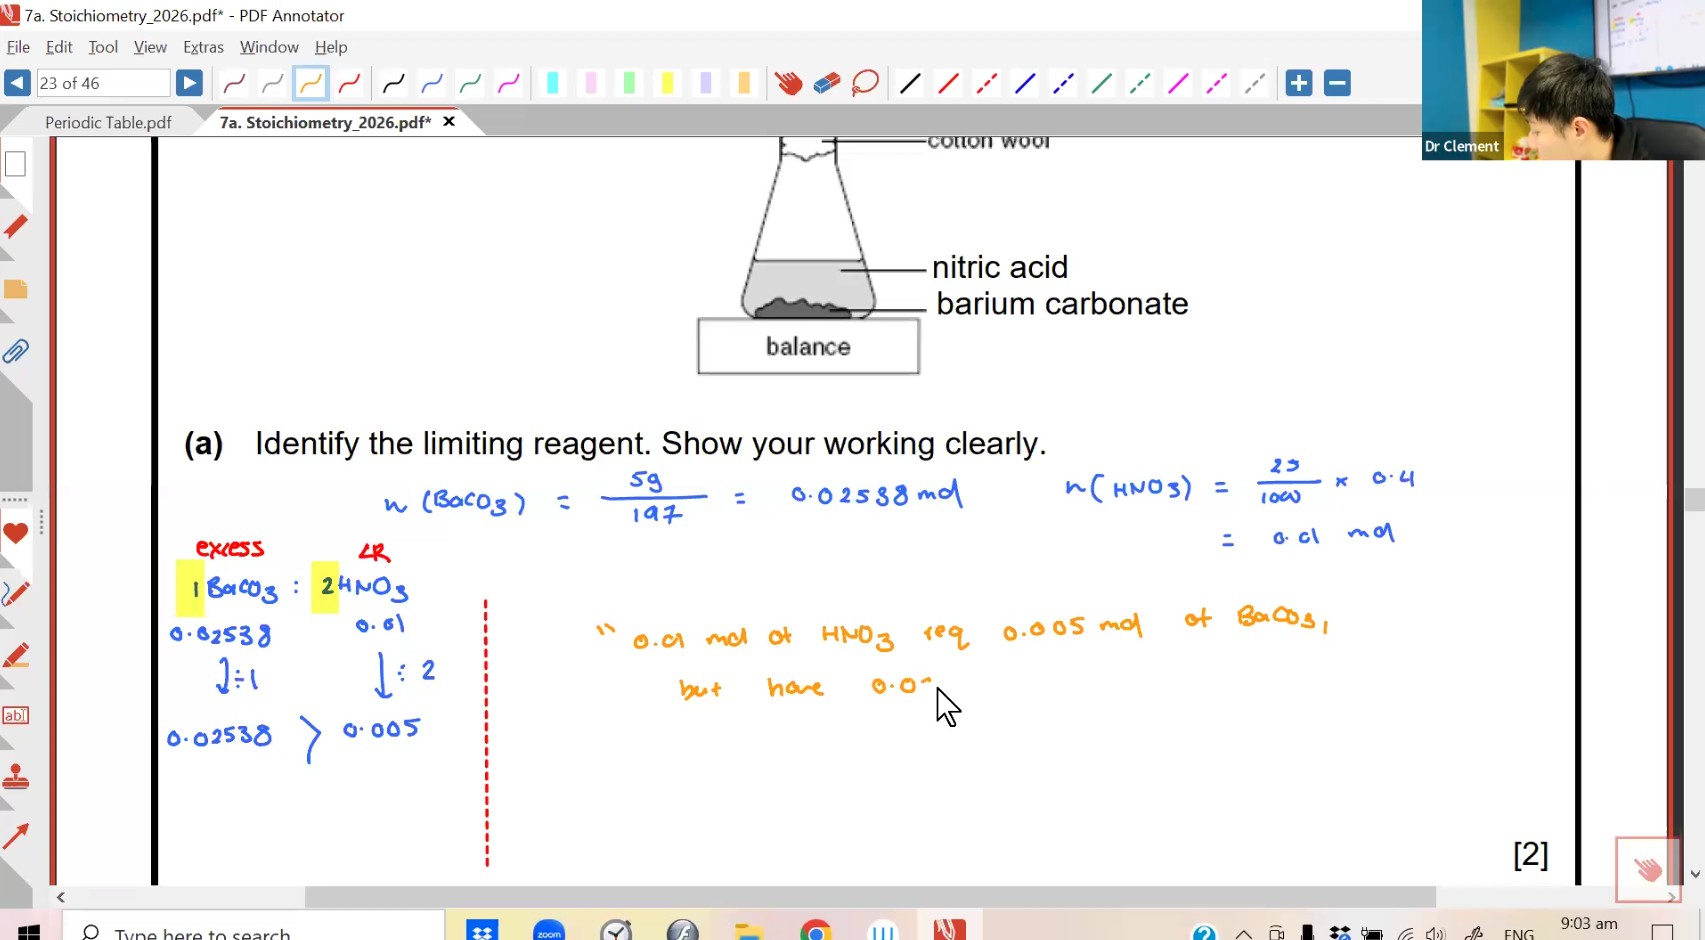The image size is (1705, 940).
Task: Open the Edit menu
Action: pos(59,47)
